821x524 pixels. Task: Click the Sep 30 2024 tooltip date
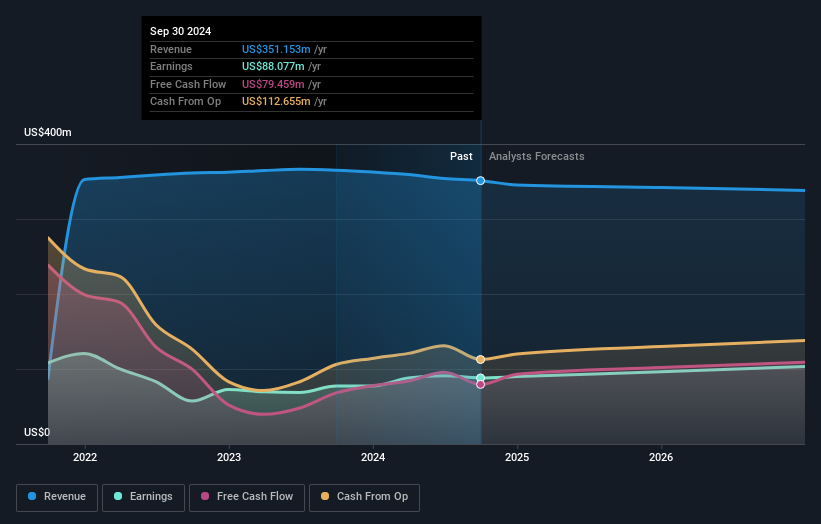181,31
